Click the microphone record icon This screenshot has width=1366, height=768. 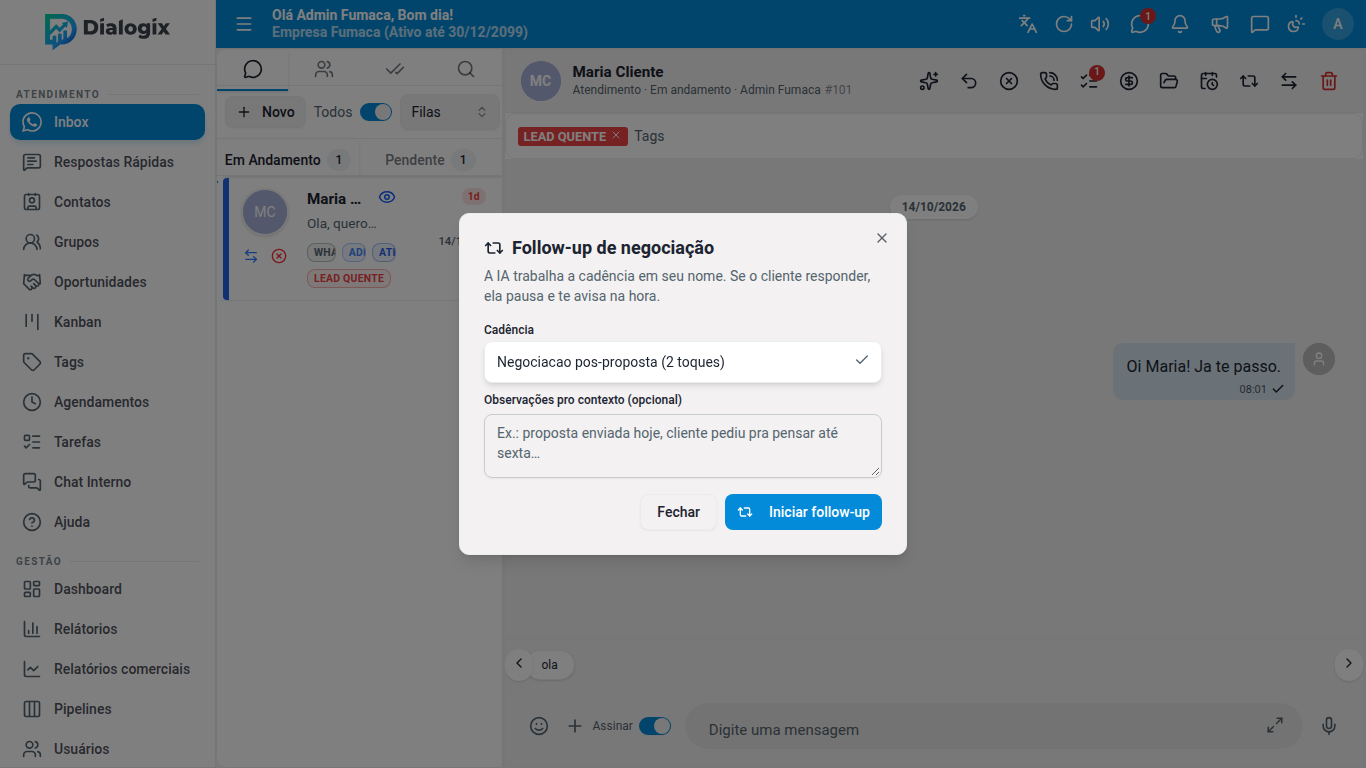point(1329,726)
